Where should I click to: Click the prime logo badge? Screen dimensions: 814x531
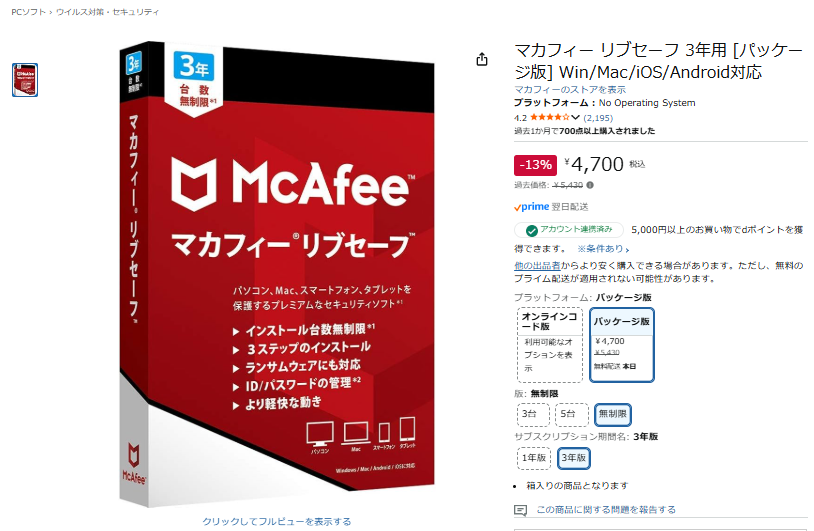531,207
